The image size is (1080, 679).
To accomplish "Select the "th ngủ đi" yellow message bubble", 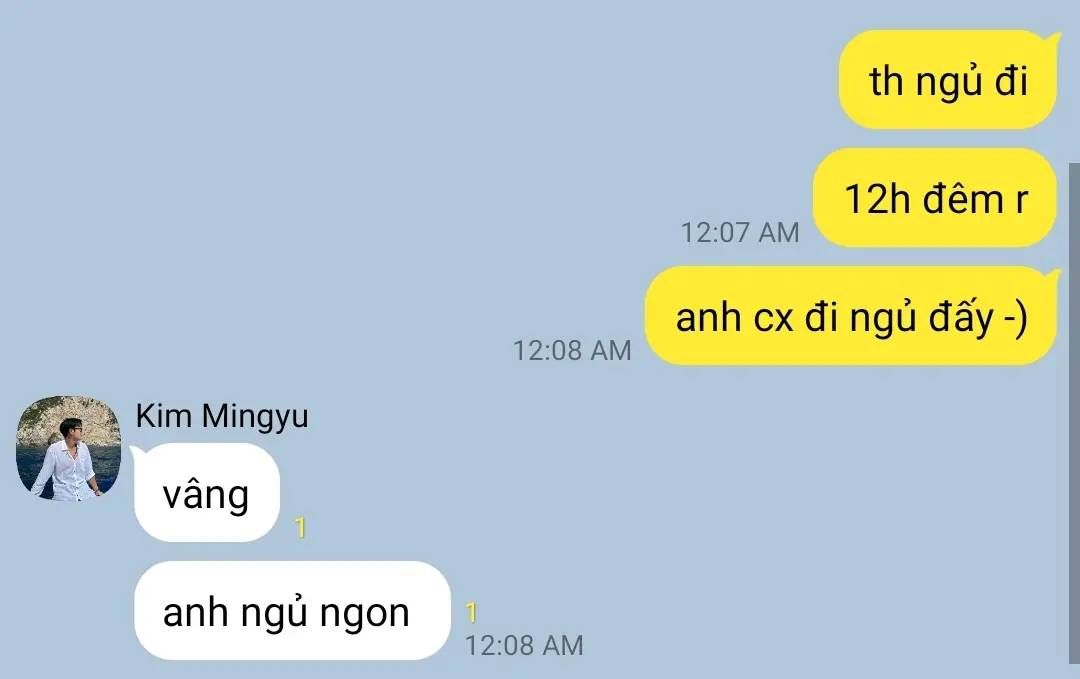I will pyautogui.click(x=948, y=80).
